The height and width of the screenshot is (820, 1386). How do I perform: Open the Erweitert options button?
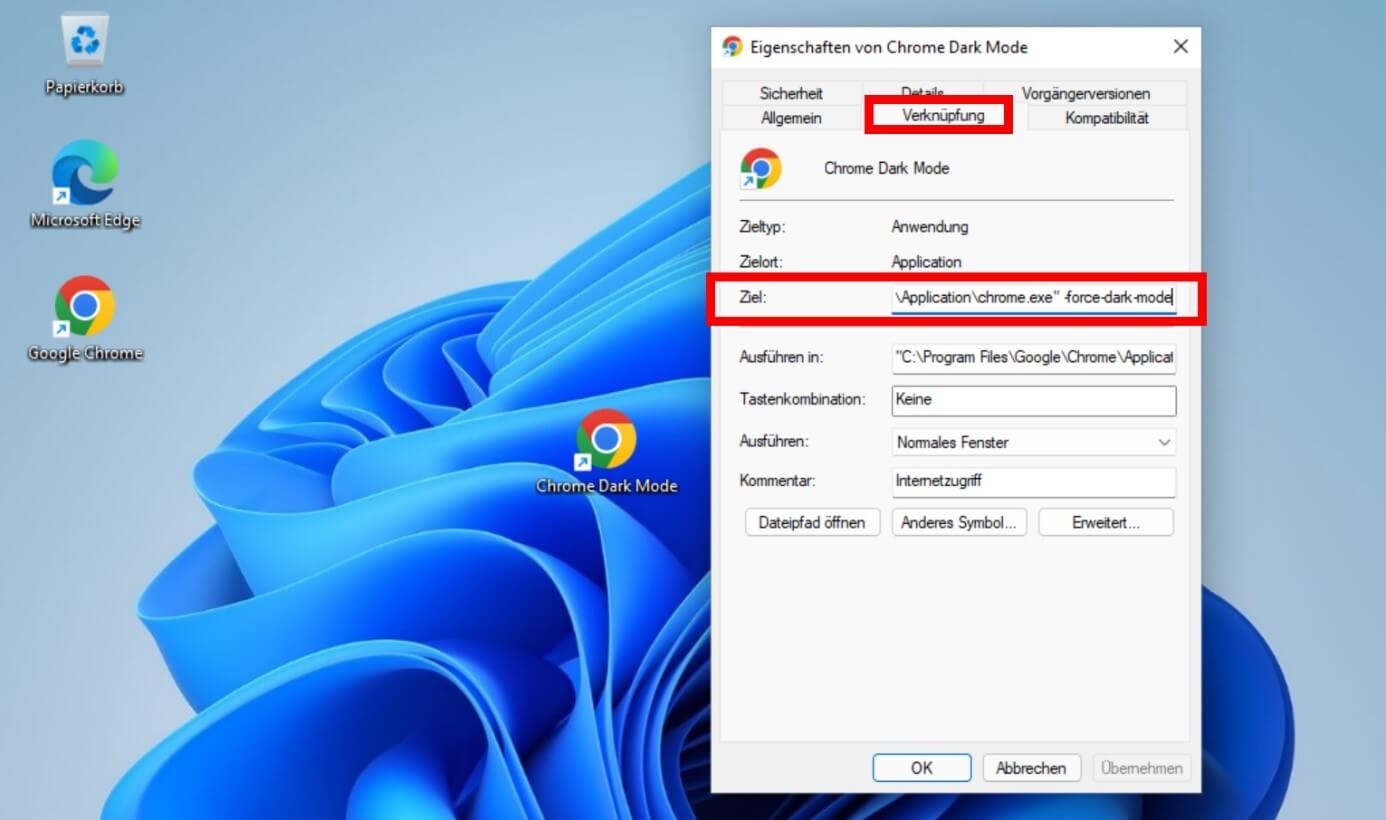pos(1106,522)
